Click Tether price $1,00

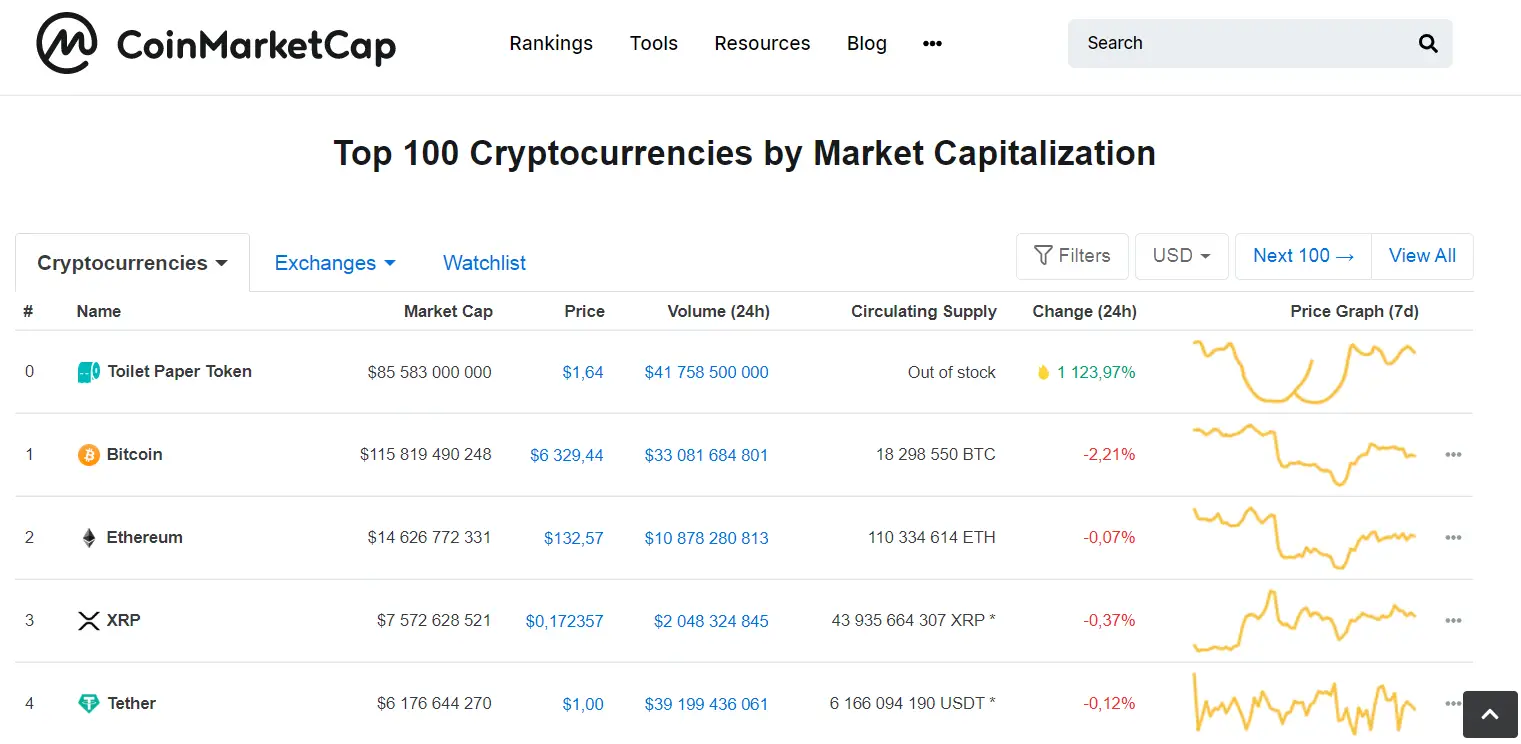coord(583,704)
